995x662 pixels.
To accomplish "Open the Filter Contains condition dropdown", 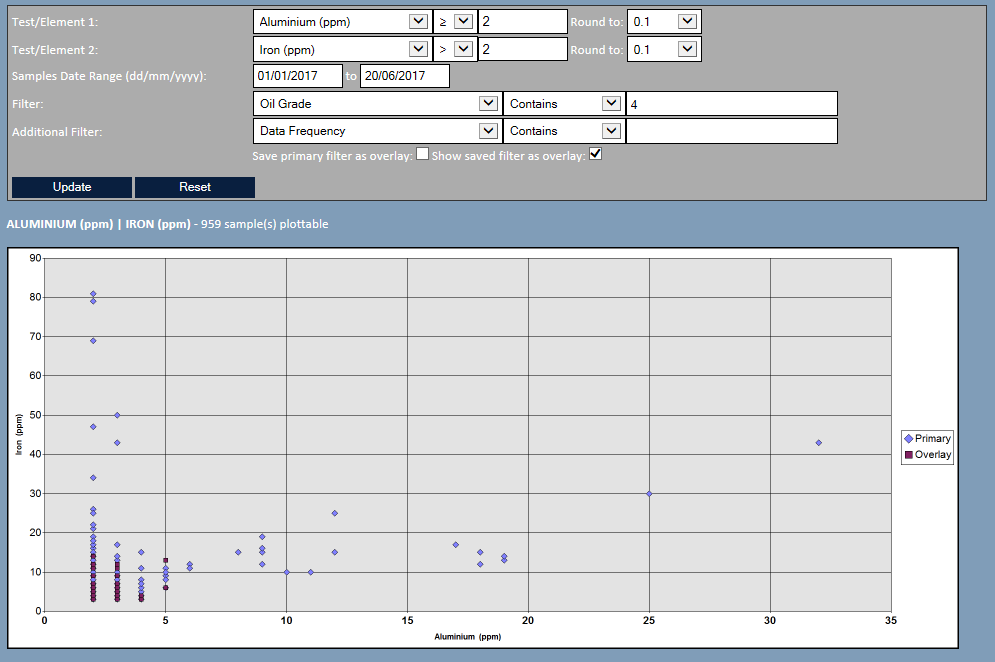I will click(x=563, y=103).
